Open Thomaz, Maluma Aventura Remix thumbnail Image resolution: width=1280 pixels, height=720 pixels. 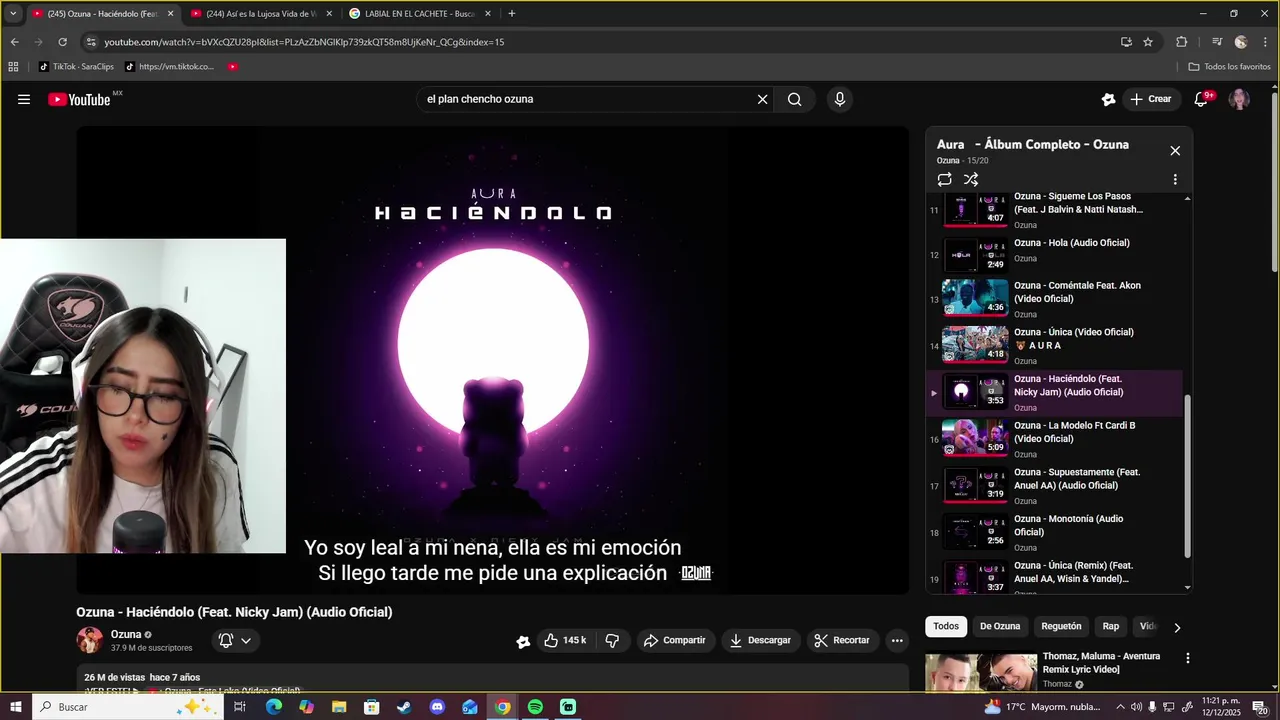[x=981, y=672]
